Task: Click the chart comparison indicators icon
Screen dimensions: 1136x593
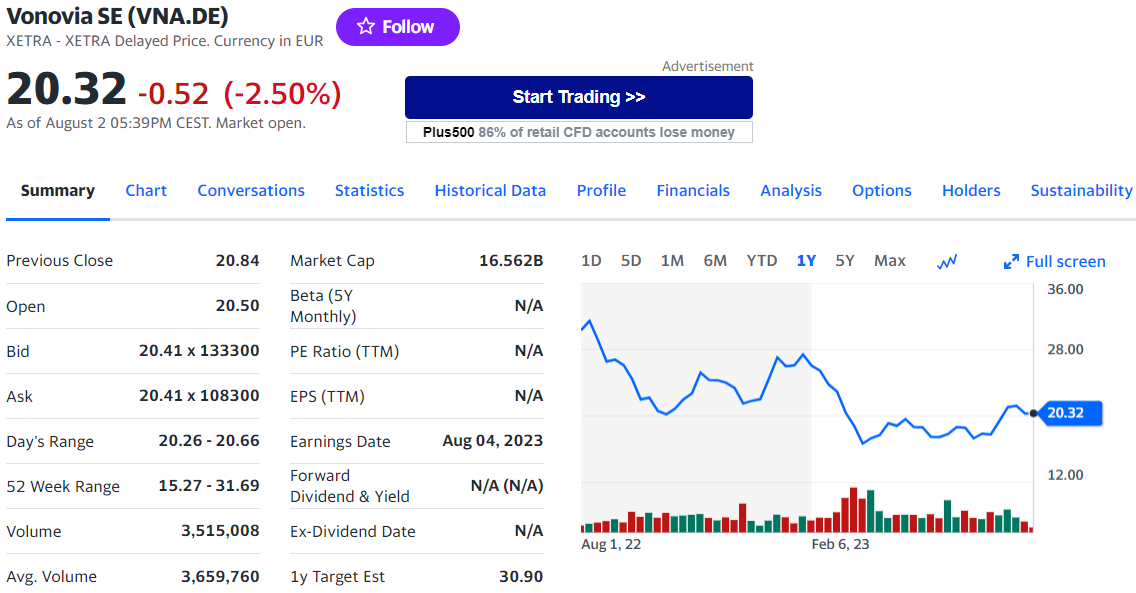Action: click(x=947, y=261)
